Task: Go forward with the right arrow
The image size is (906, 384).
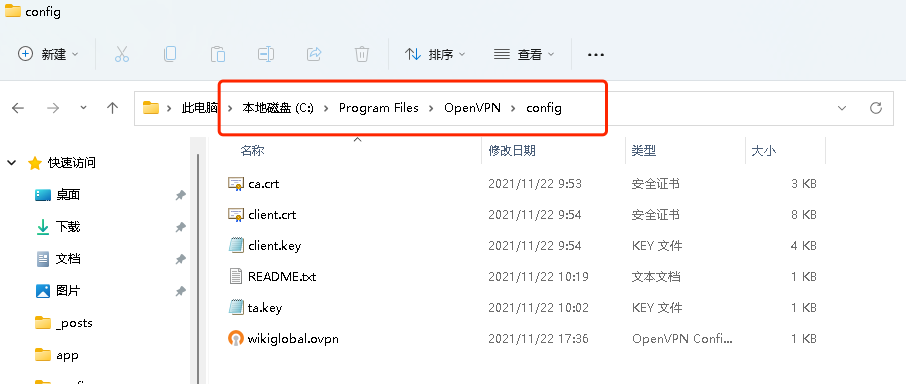Action: pyautogui.click(x=53, y=108)
